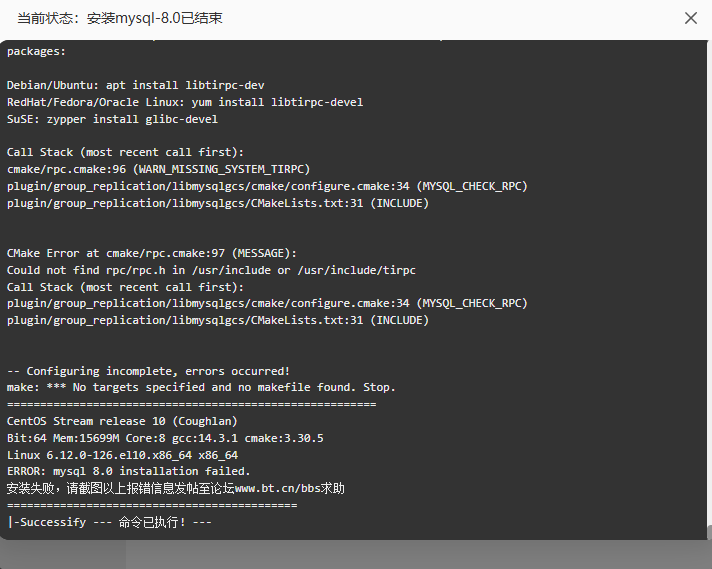Image resolution: width=712 pixels, height=569 pixels.
Task: Click the "cmake/rpc.cmake:96 (WARN_MISSING_SYSTEM_TIRPC)" line
Action: (x=158, y=169)
